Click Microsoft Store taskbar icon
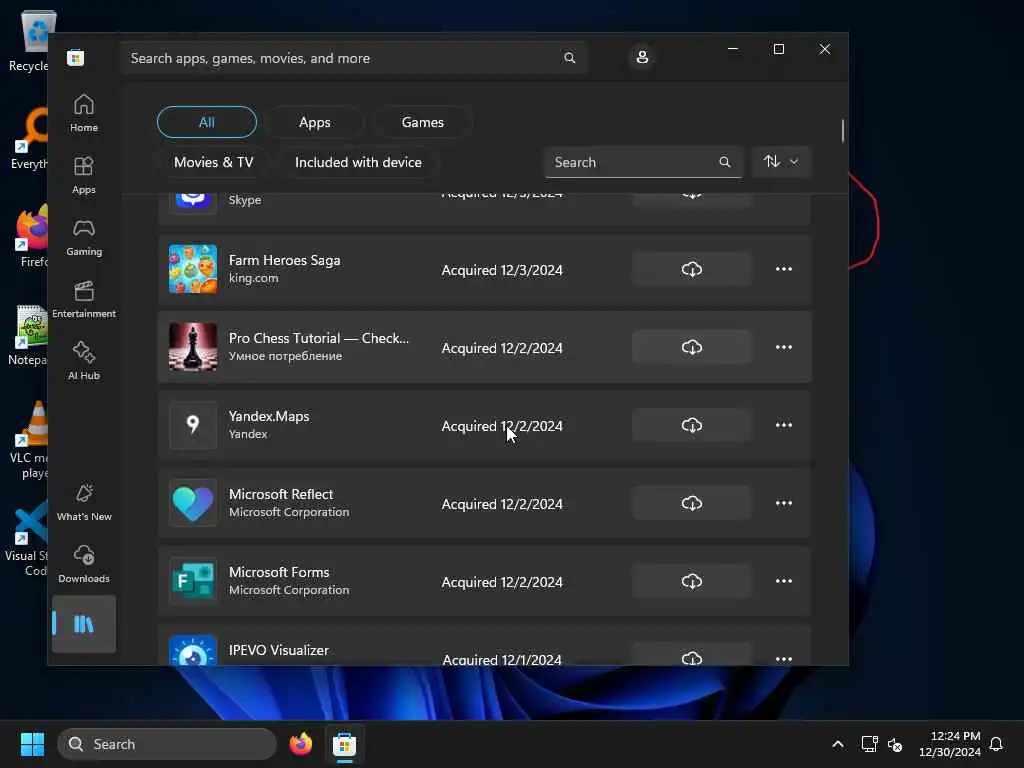 [344, 744]
